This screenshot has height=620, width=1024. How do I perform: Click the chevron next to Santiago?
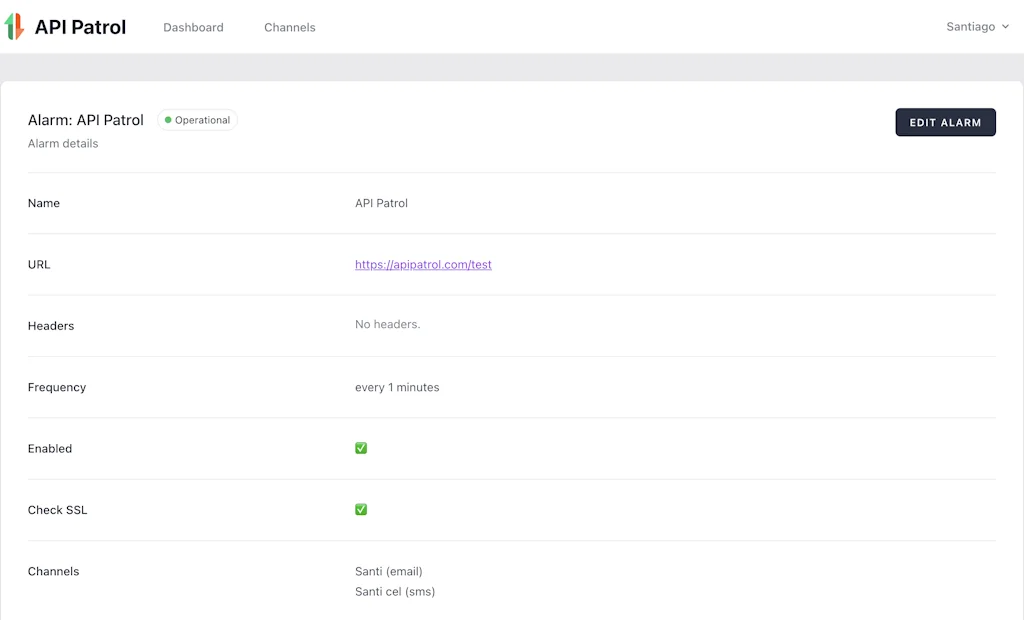click(1005, 27)
